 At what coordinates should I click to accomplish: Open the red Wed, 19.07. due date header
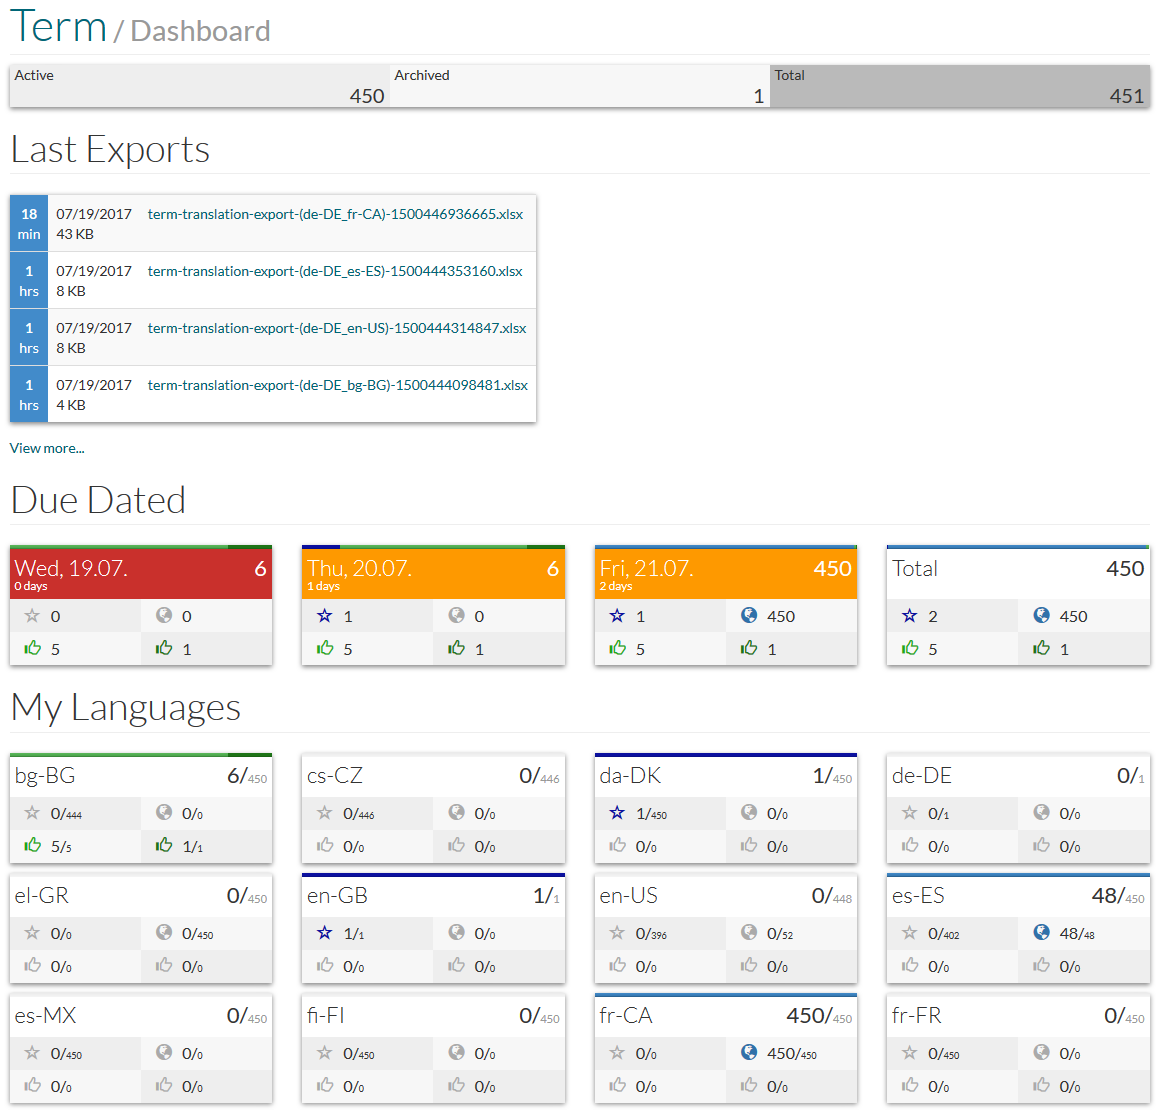point(141,574)
